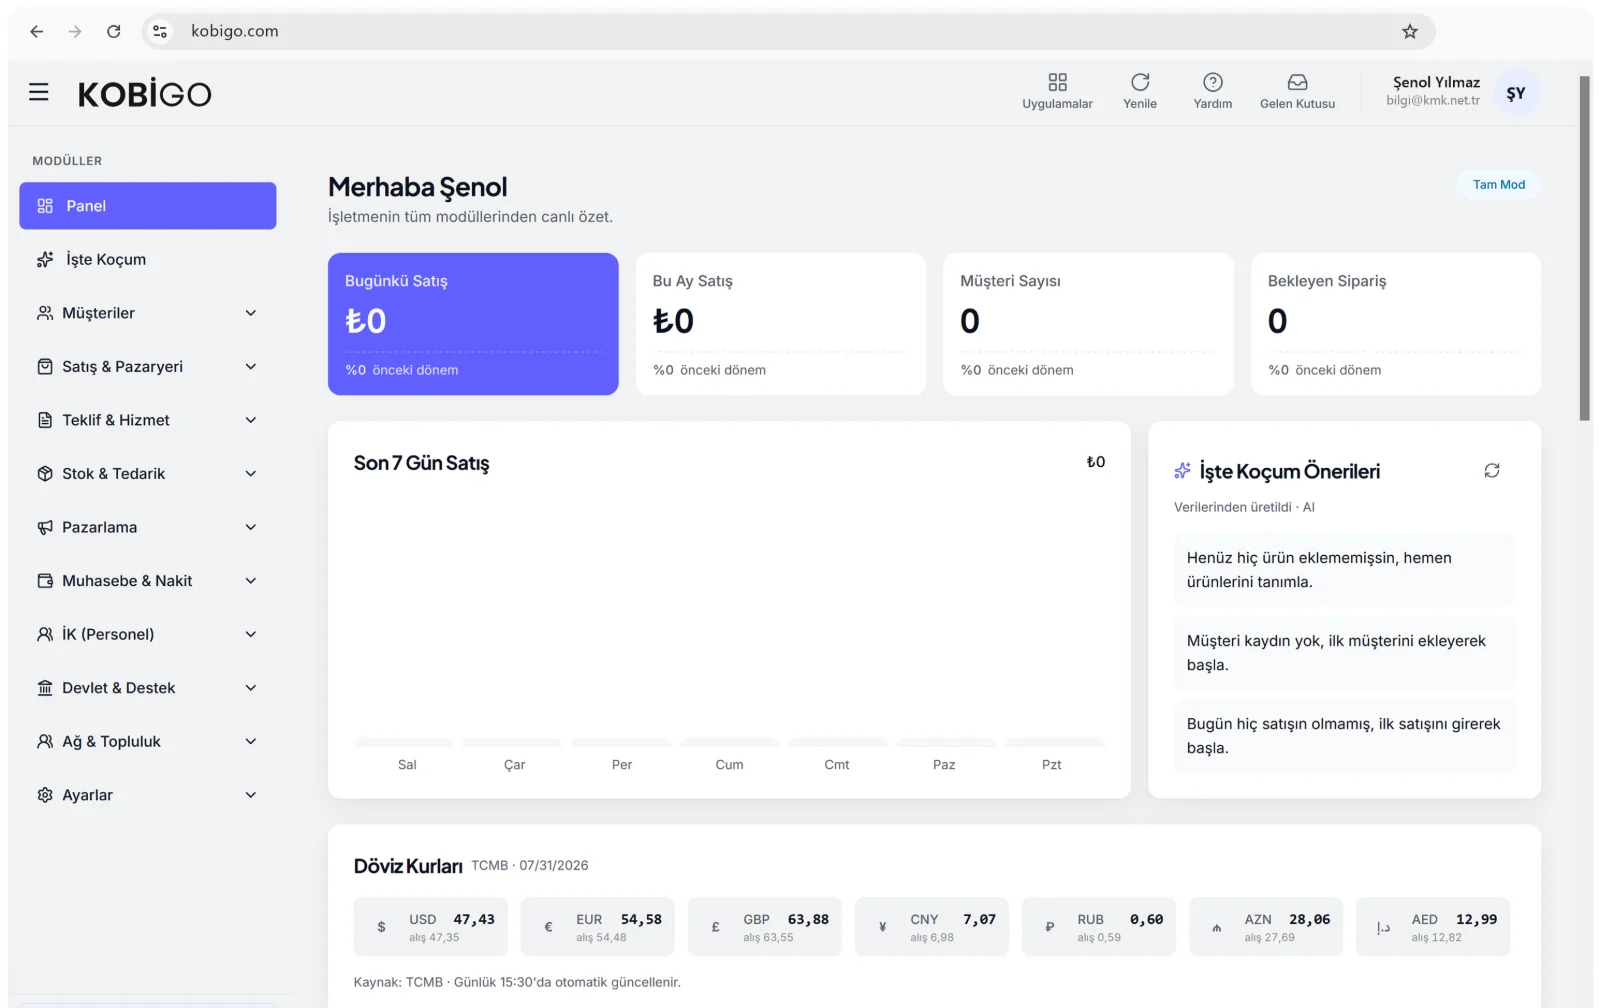
Task: Select the AZN 28,06 exchange rate card
Action: pyautogui.click(x=1266, y=927)
